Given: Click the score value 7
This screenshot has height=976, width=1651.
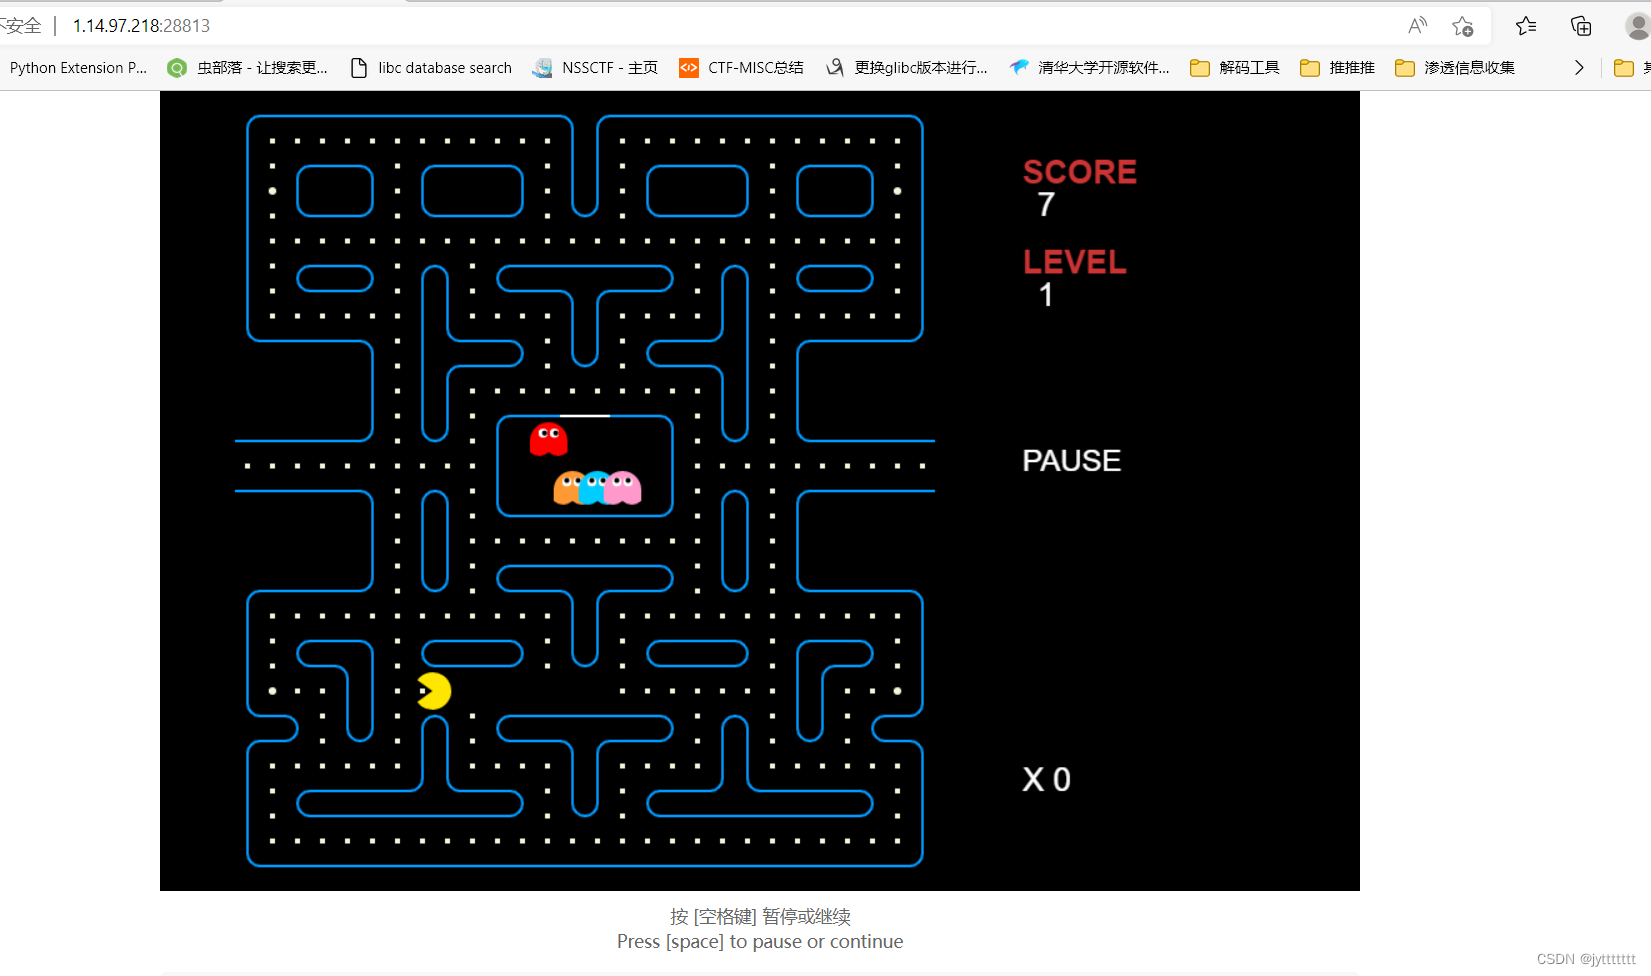Looking at the screenshot, I should [x=1046, y=205].
